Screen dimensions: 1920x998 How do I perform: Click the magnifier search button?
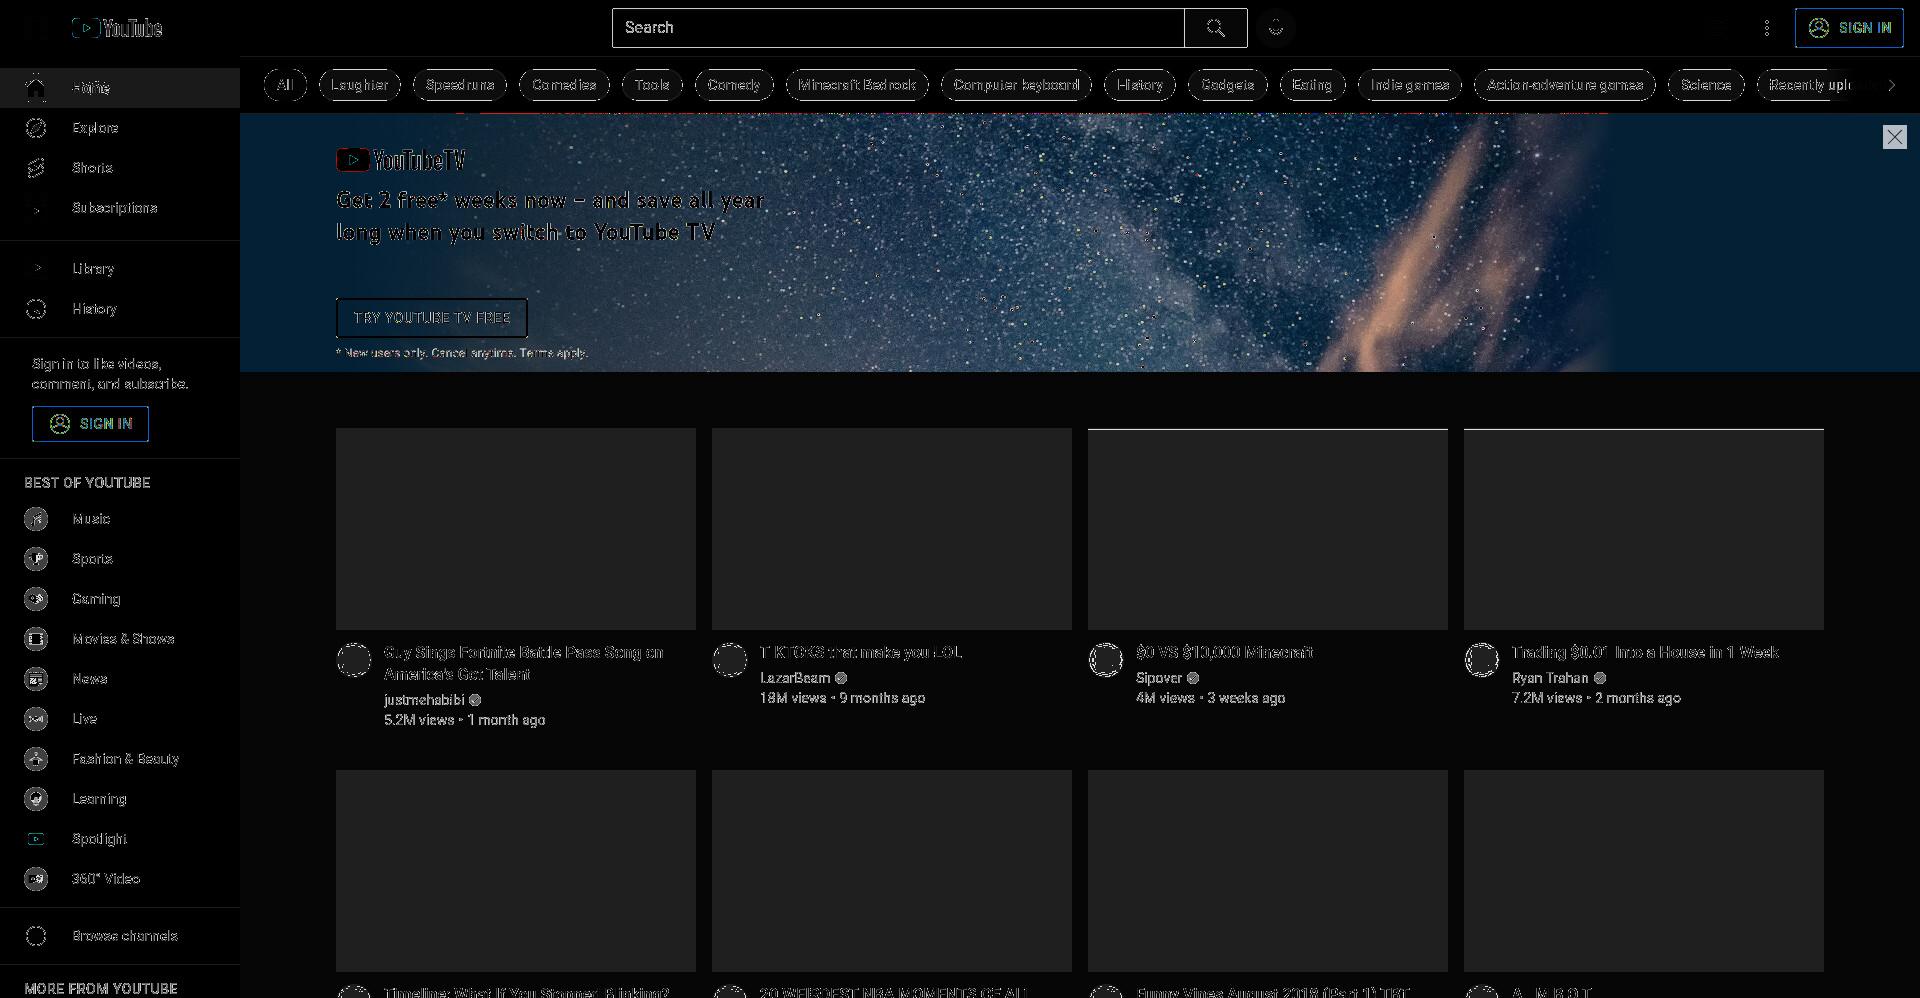[x=1215, y=28]
